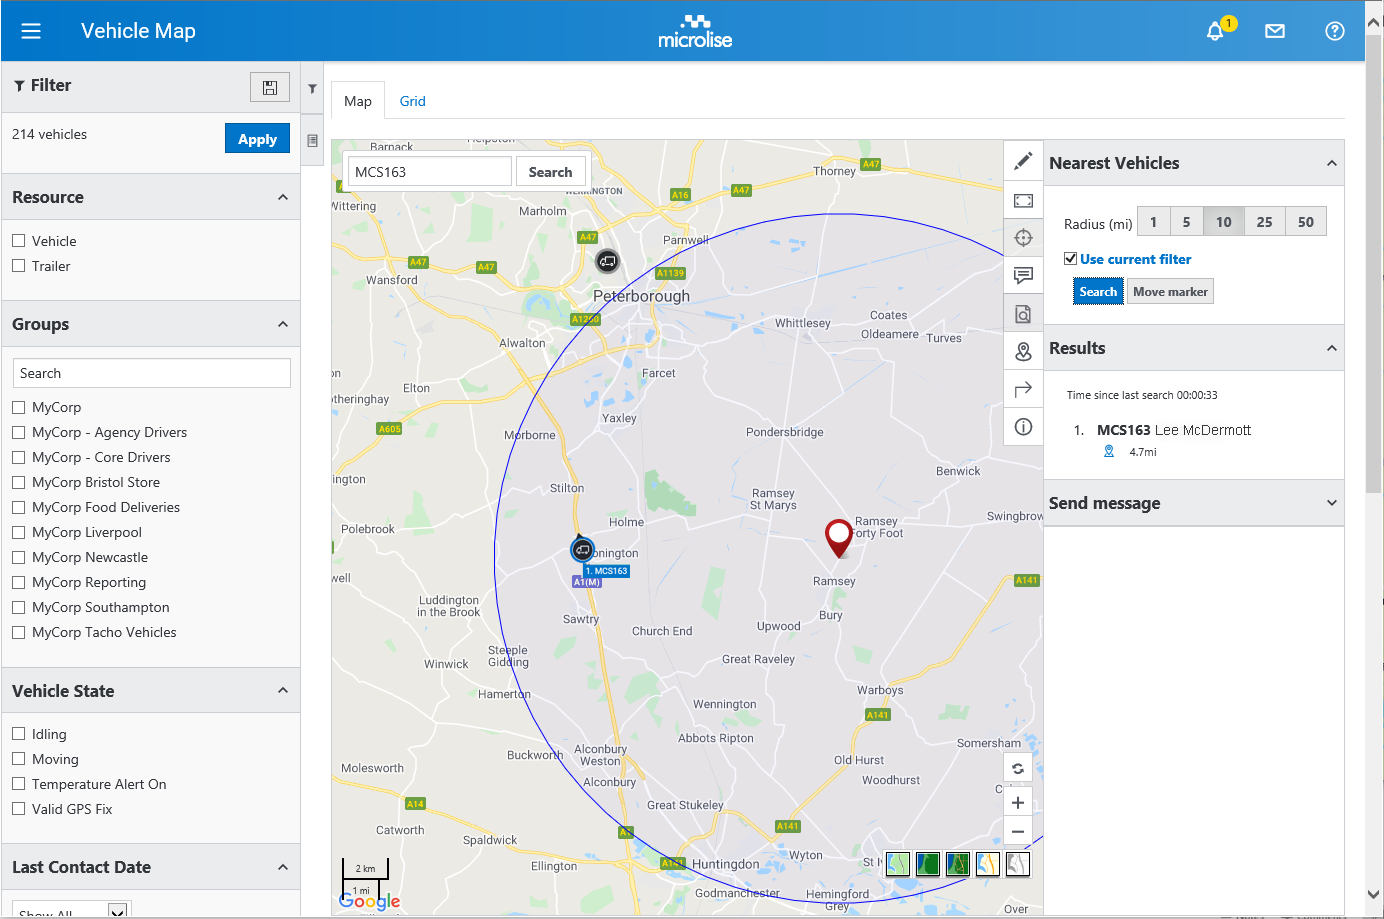Apply the vehicle filter

[x=257, y=139]
